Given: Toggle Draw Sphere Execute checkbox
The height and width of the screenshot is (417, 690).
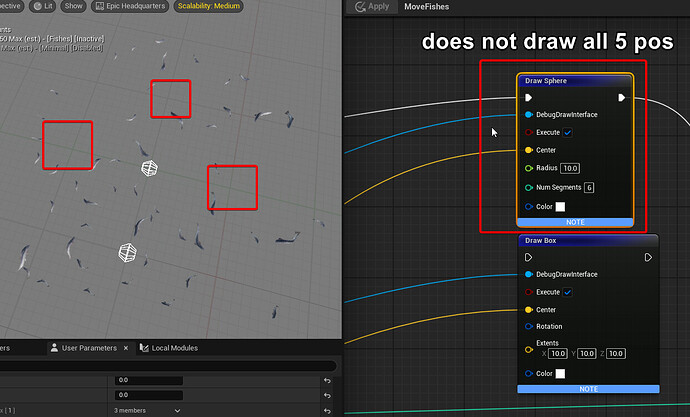Looking at the screenshot, I should tap(568, 132).
